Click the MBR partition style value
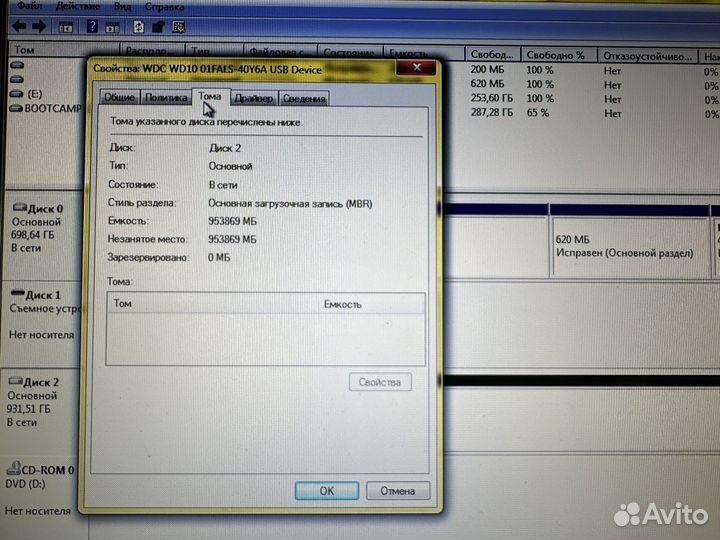 pyautogui.click(x=290, y=203)
